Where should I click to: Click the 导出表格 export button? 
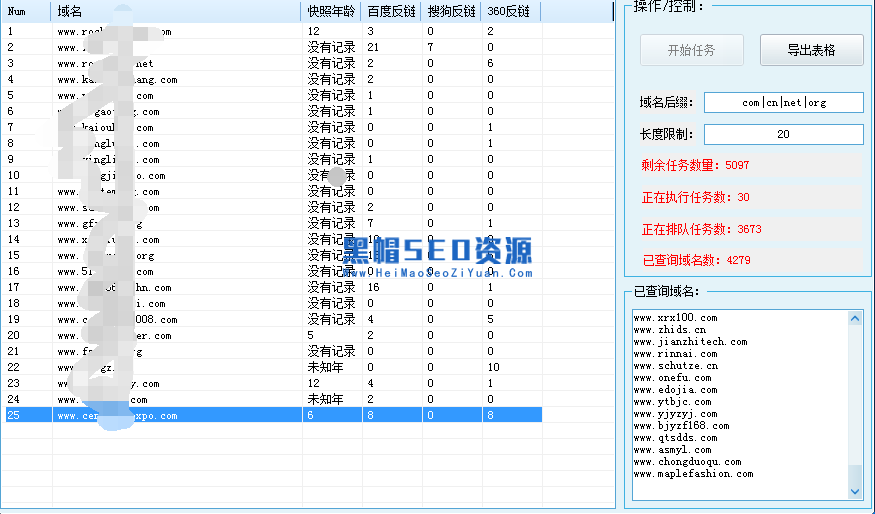click(x=811, y=50)
